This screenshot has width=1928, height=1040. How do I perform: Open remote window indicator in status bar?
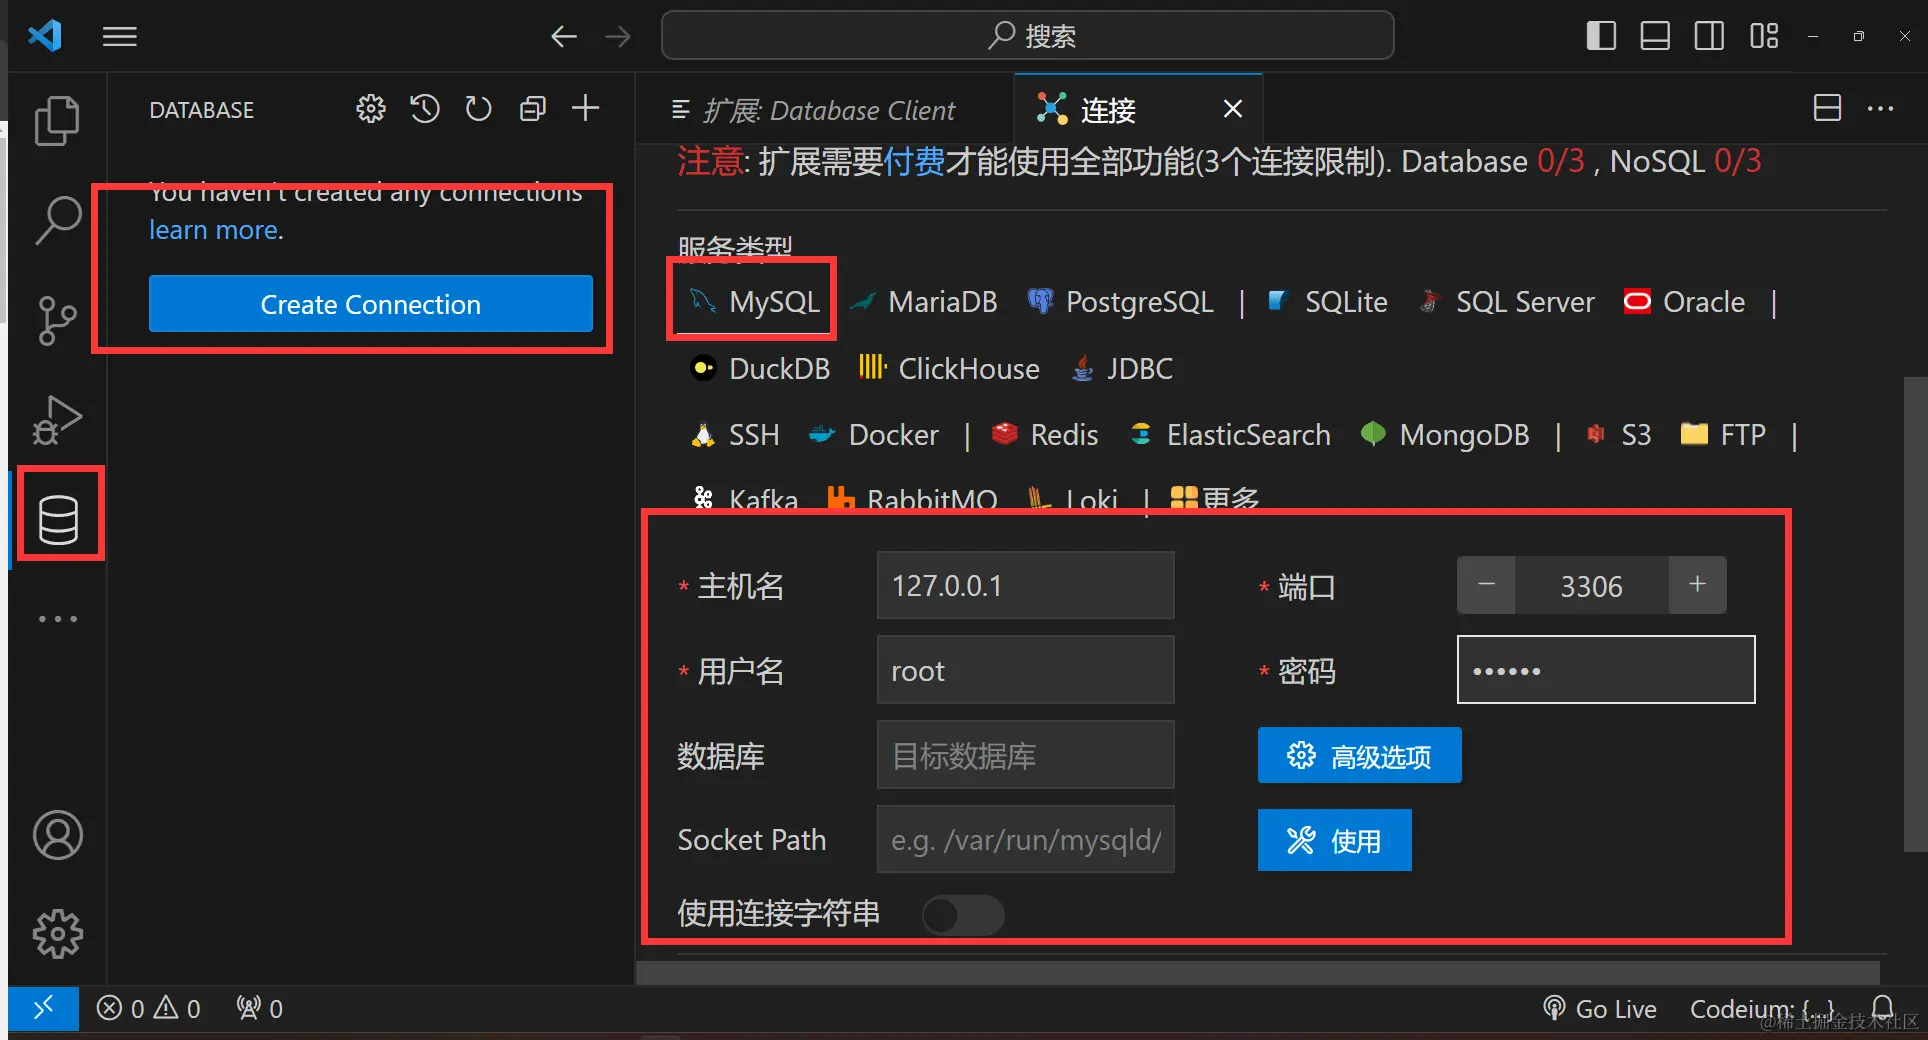point(43,1009)
